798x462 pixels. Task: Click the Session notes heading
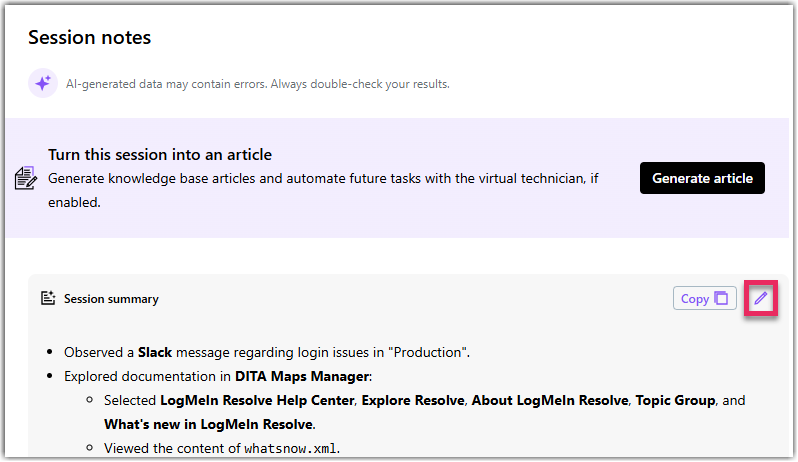(89, 38)
